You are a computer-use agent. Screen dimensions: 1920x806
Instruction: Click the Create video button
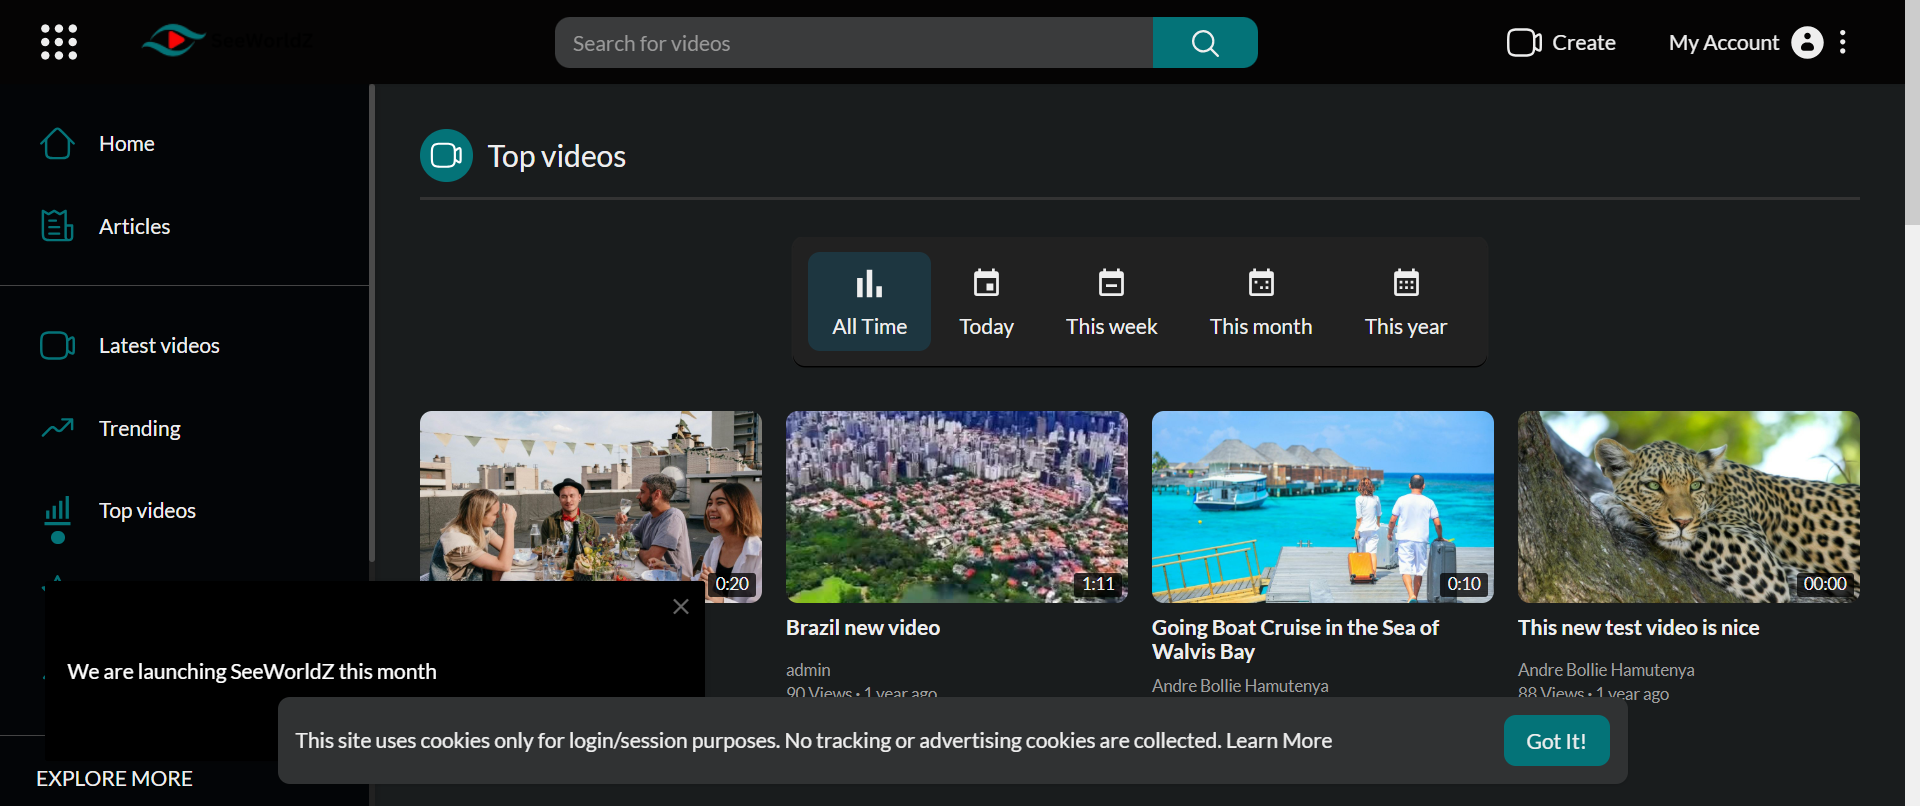(x=1561, y=43)
